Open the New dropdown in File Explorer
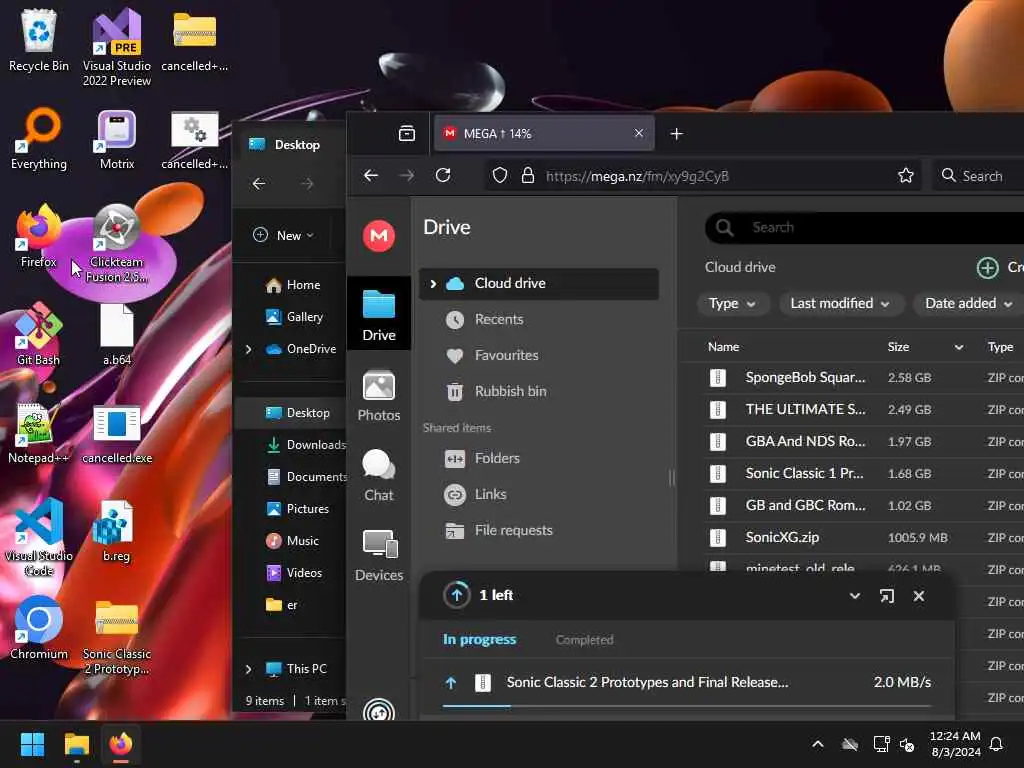The width and height of the screenshot is (1024, 768). pos(283,235)
